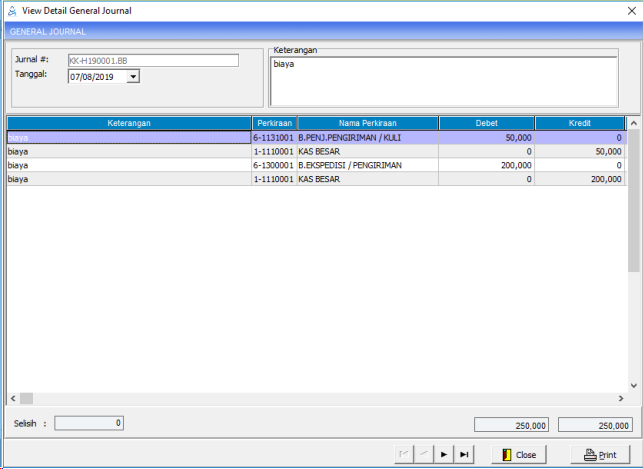This screenshot has width=643, height=469.
Task: Open the Tanggal date dropdown
Action: point(134,76)
